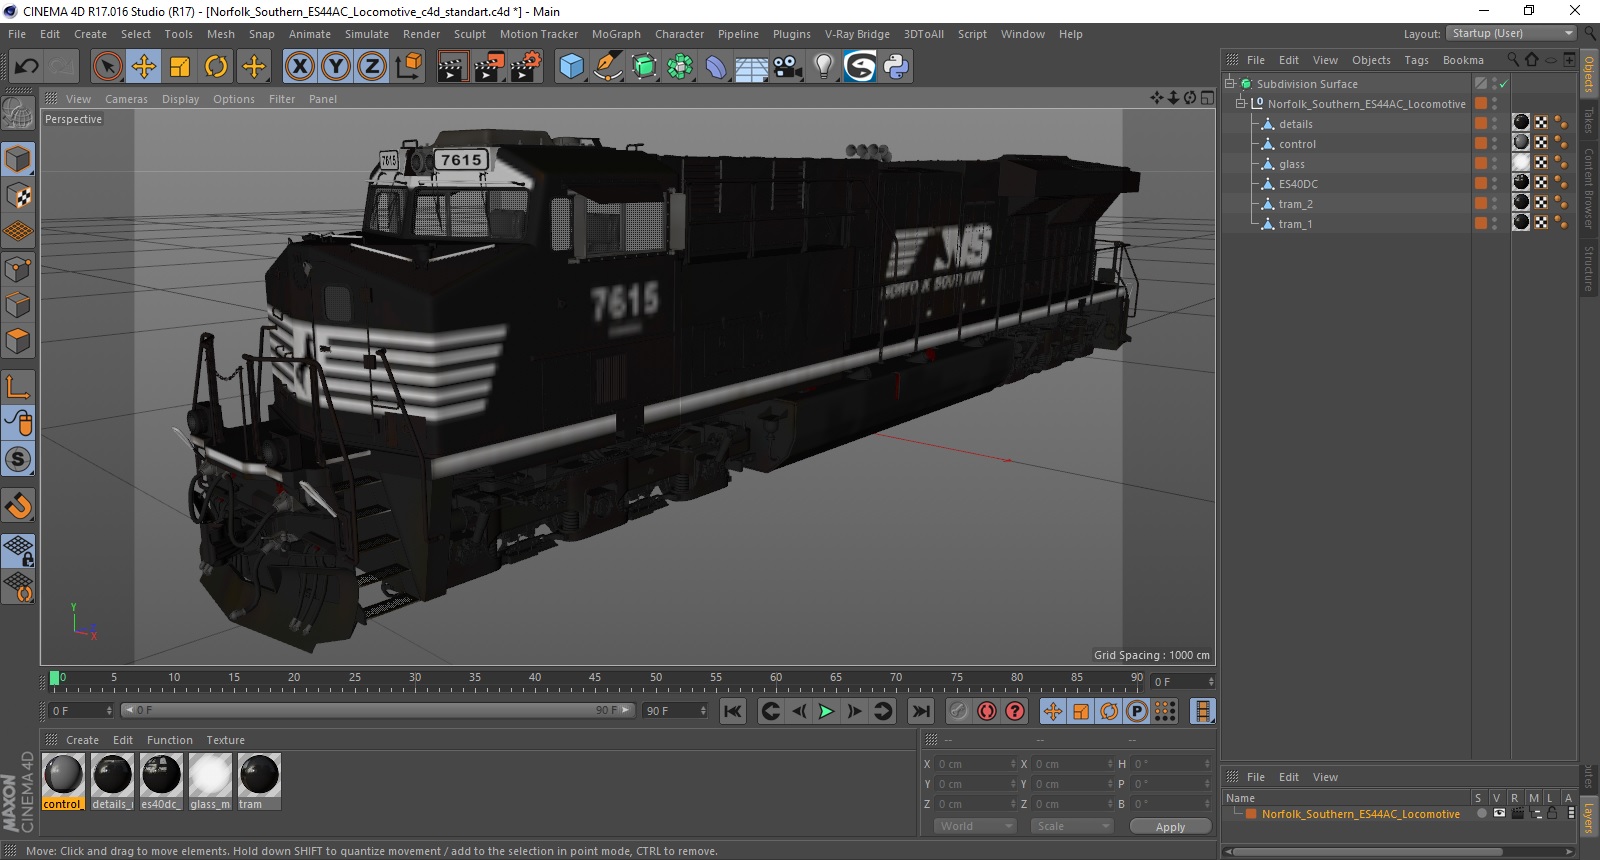Open the File menu
The width and height of the screenshot is (1600, 860).
[17, 34]
